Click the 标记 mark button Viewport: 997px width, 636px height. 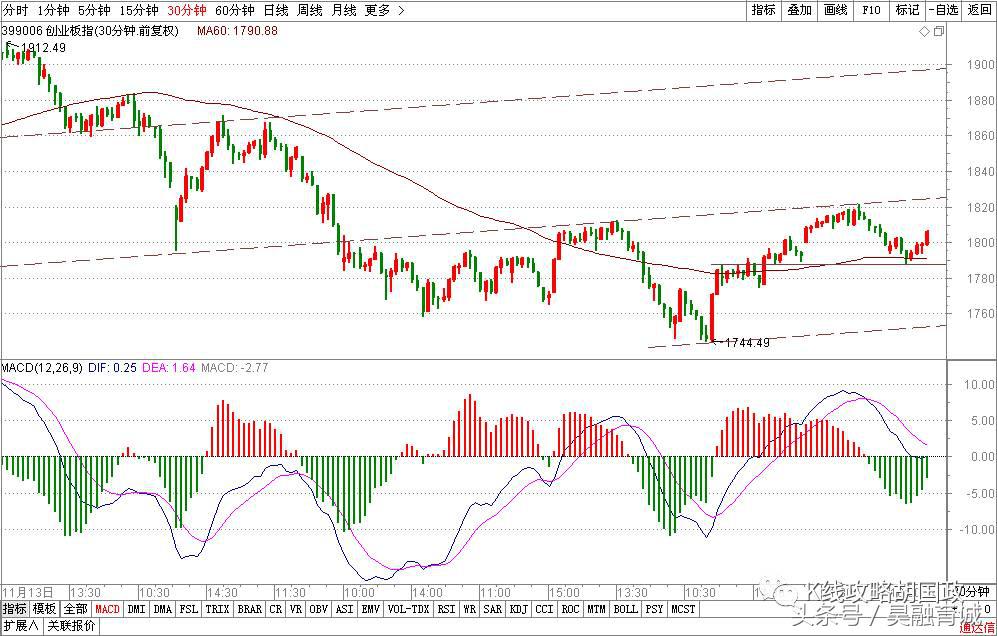pos(907,10)
